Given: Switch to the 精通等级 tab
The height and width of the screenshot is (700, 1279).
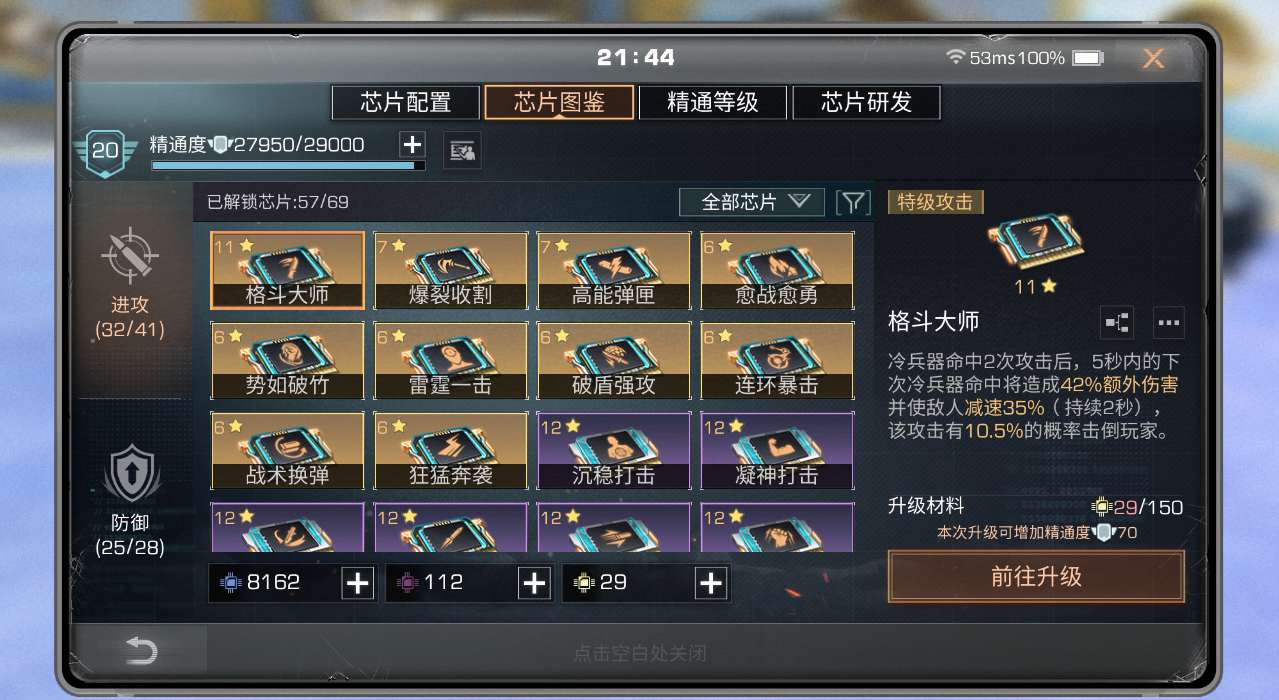Looking at the screenshot, I should pos(713,102).
